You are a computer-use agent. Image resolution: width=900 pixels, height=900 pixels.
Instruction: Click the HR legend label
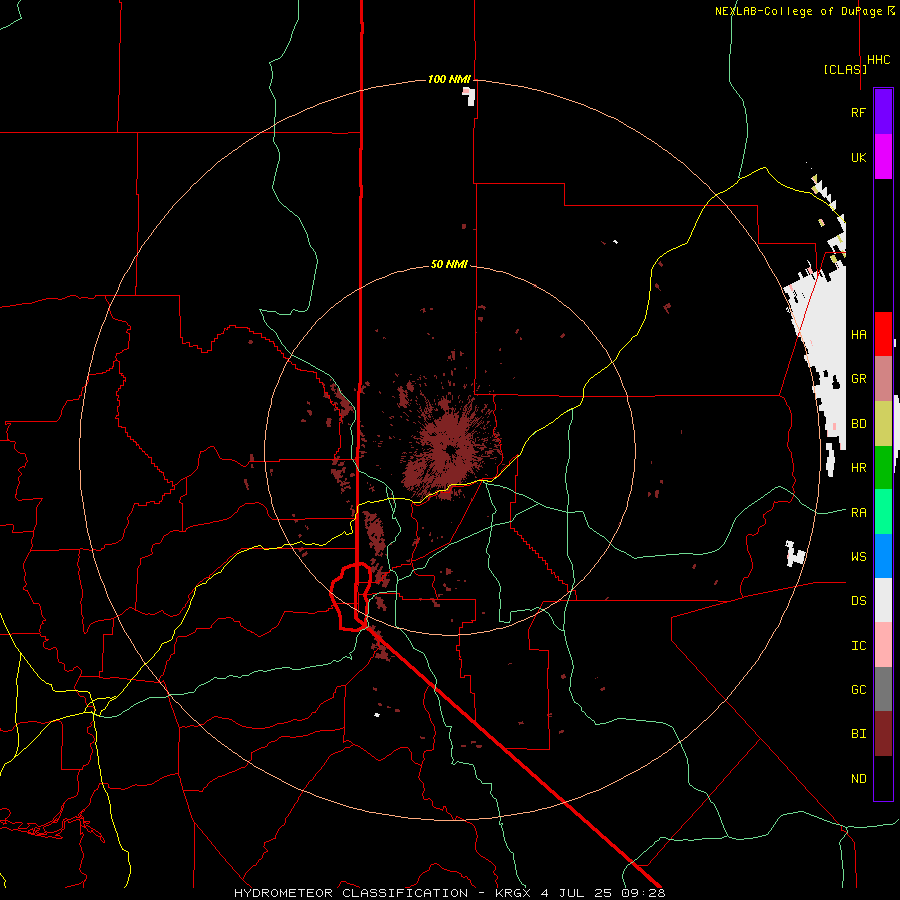[858, 468]
